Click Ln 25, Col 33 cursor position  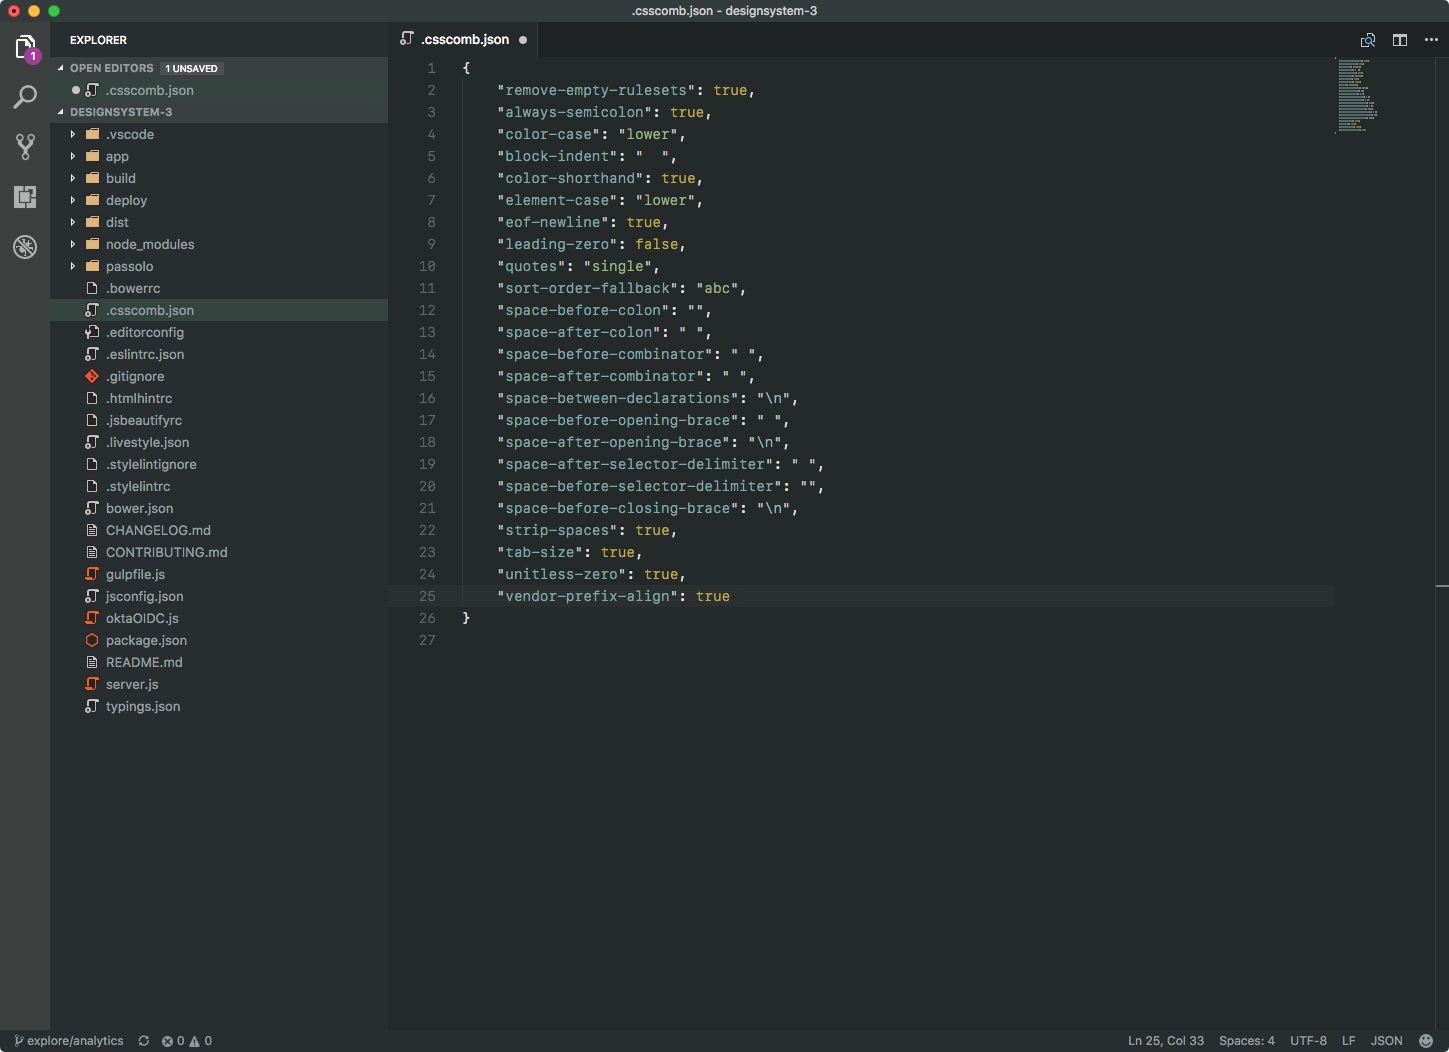click(1166, 1041)
